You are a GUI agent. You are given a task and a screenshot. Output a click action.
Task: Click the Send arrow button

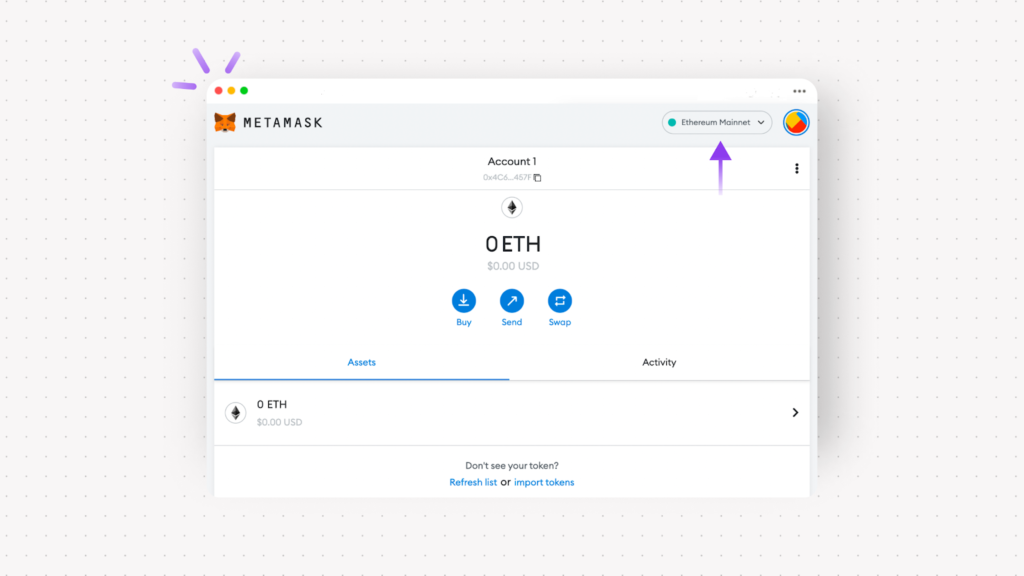click(511, 300)
